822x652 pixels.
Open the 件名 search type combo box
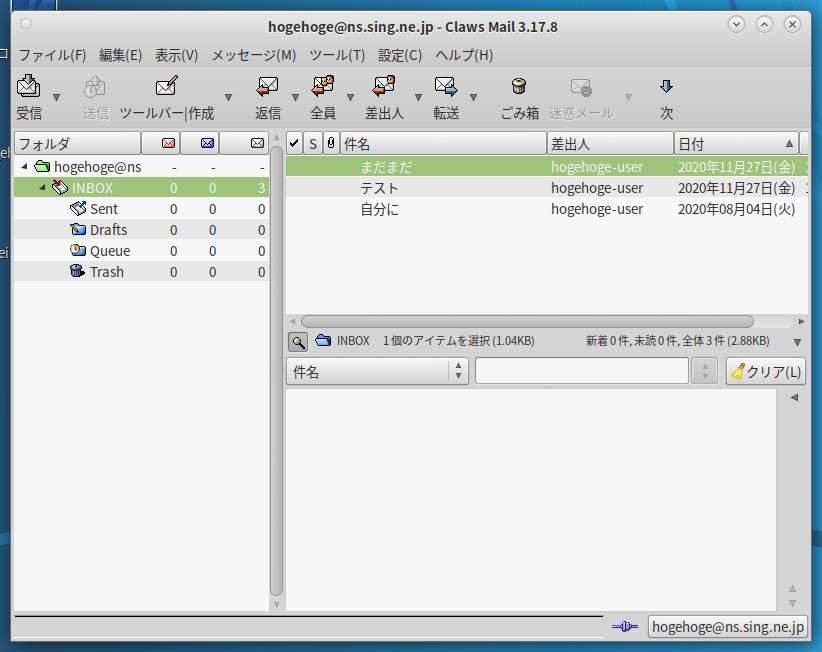point(377,372)
